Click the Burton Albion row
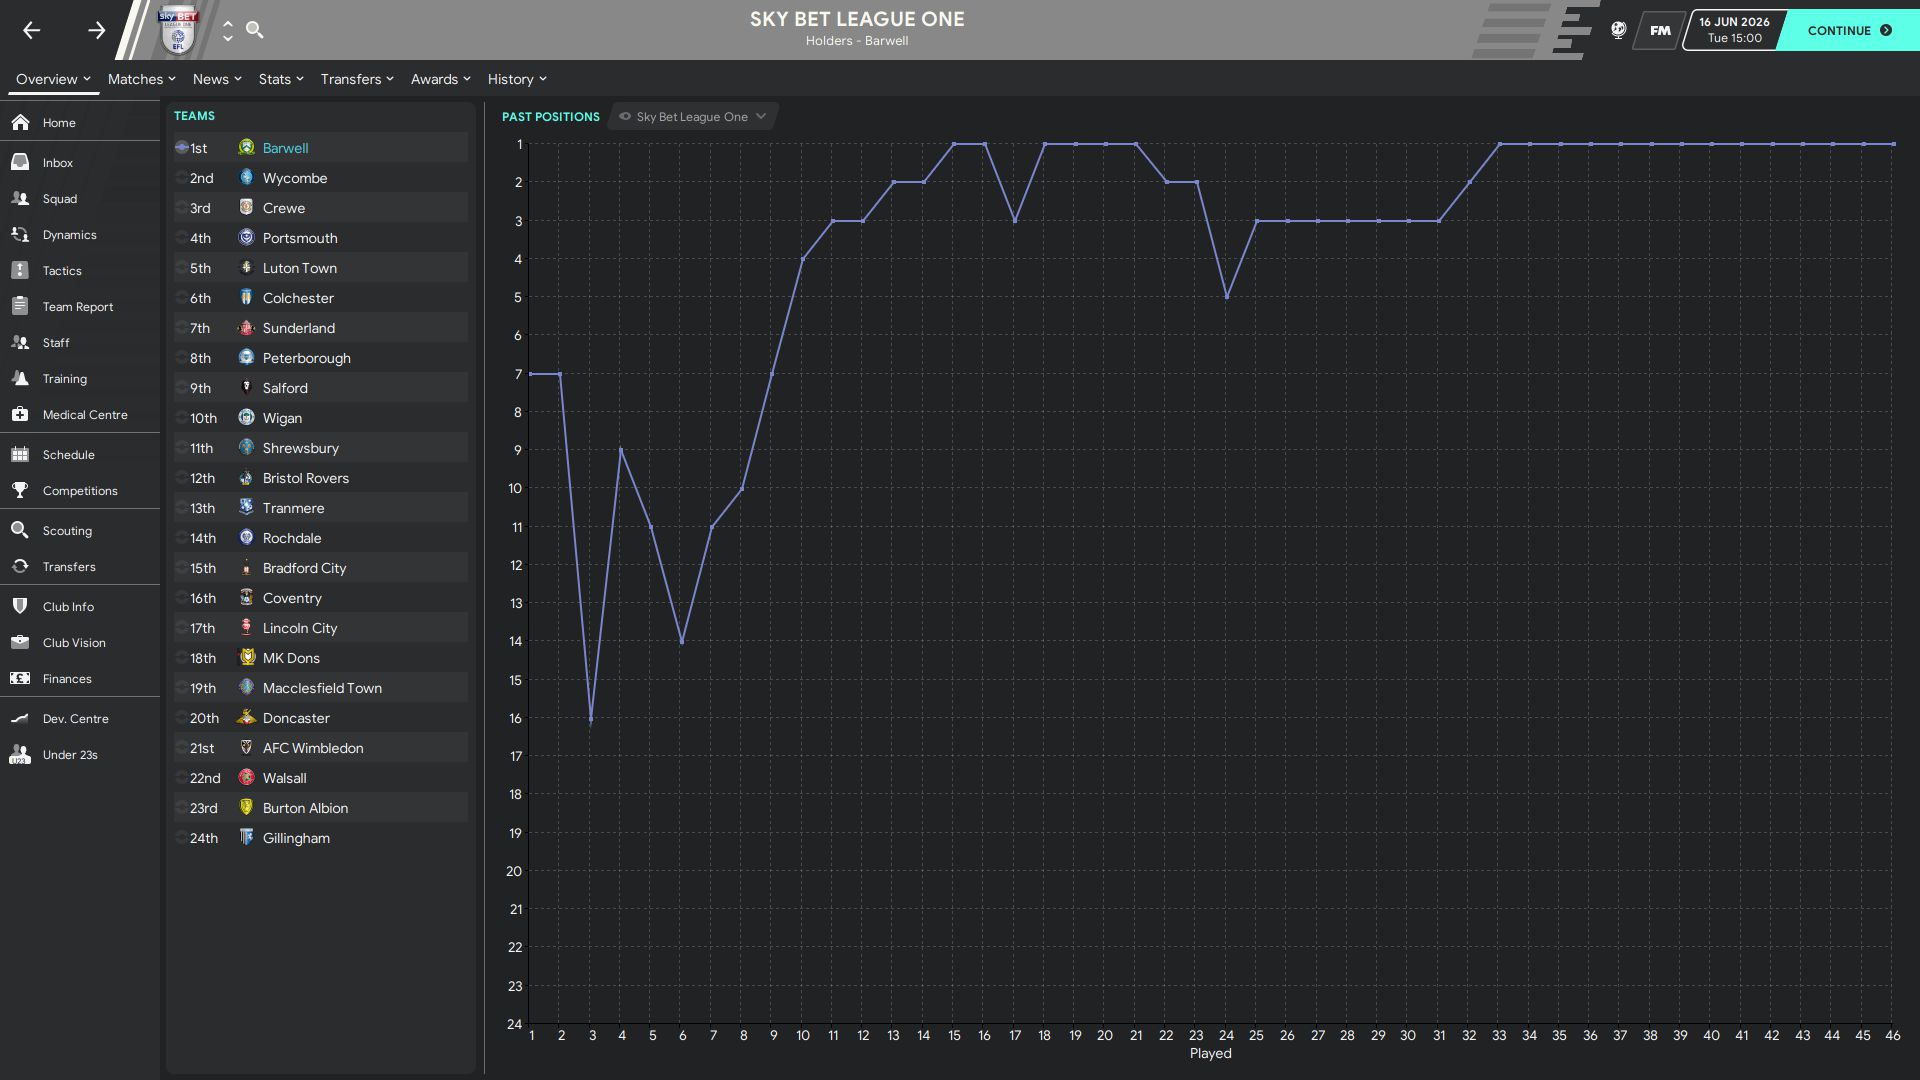This screenshot has width=1920, height=1080. pos(321,808)
